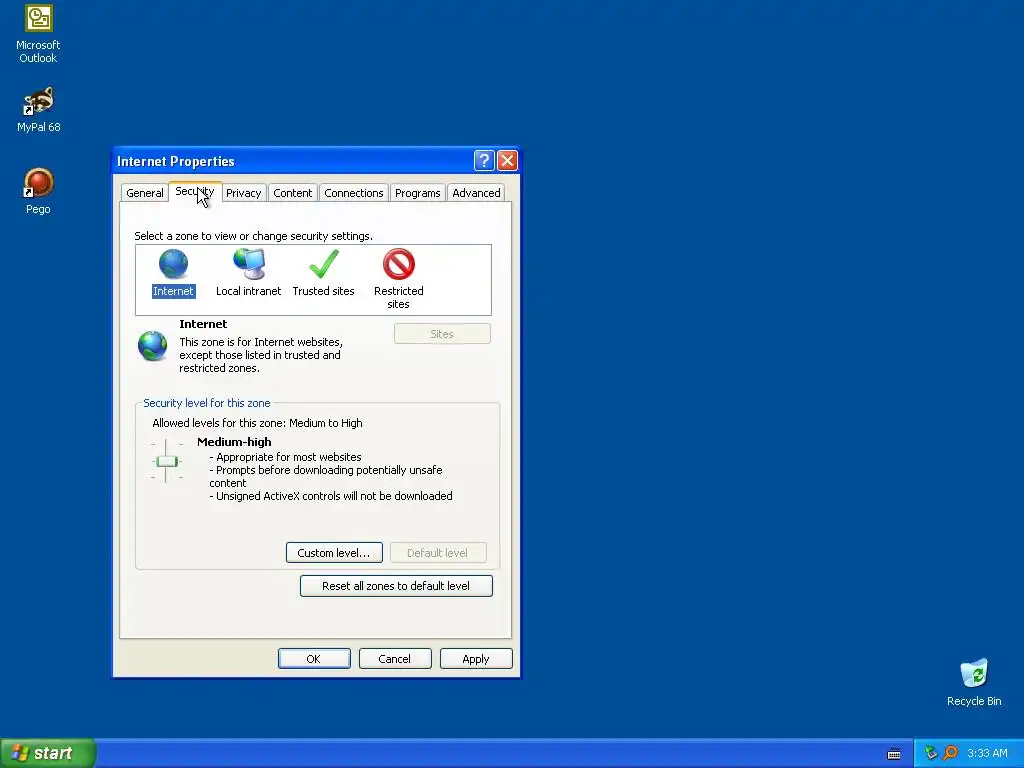
Task: Switch to the Advanced tab
Action: pos(476,193)
